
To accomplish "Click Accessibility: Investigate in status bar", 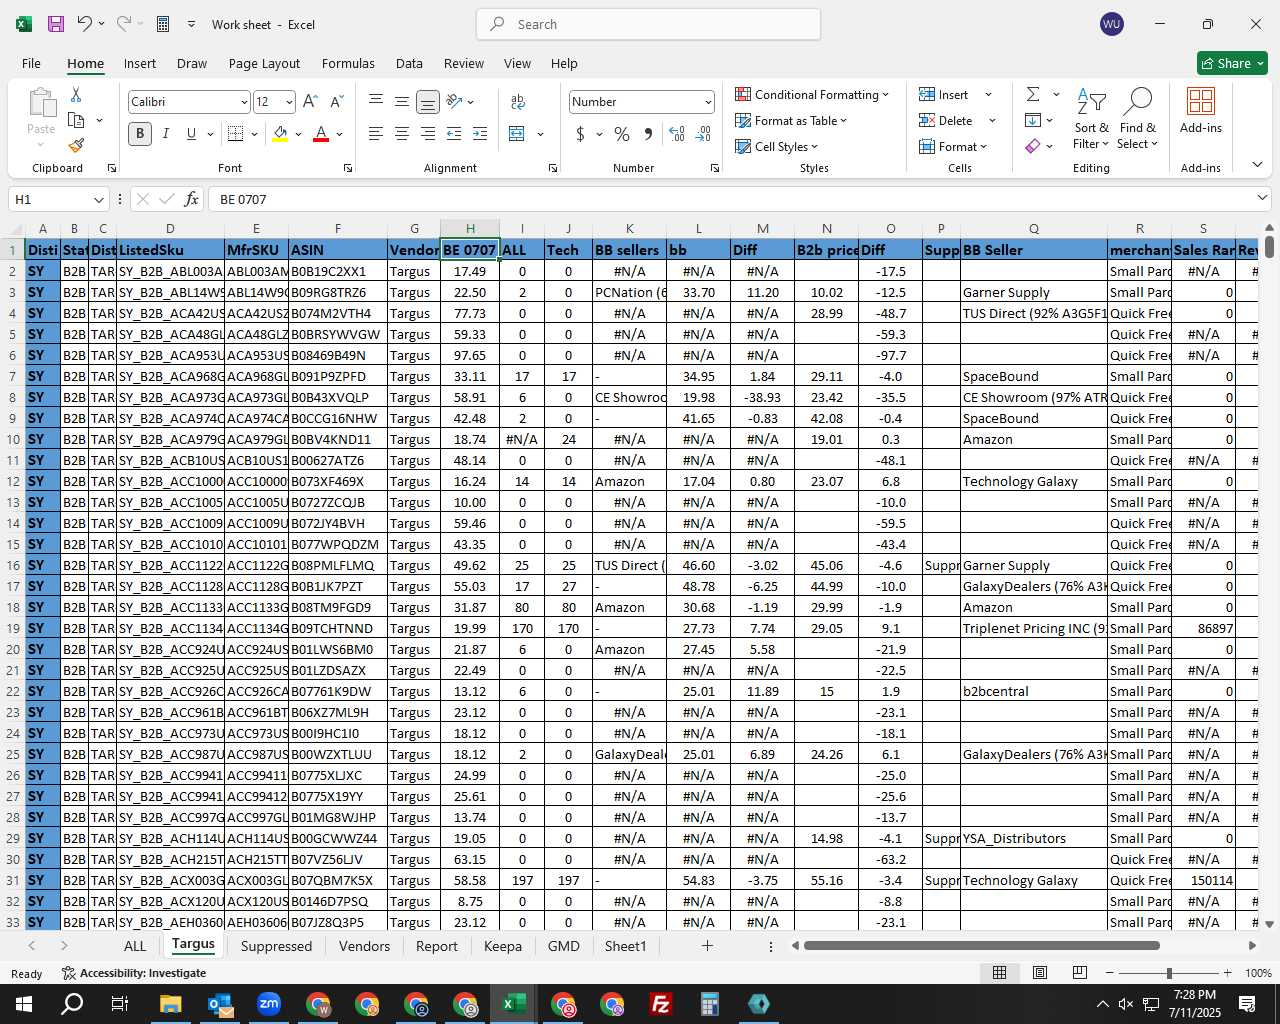I will point(134,973).
